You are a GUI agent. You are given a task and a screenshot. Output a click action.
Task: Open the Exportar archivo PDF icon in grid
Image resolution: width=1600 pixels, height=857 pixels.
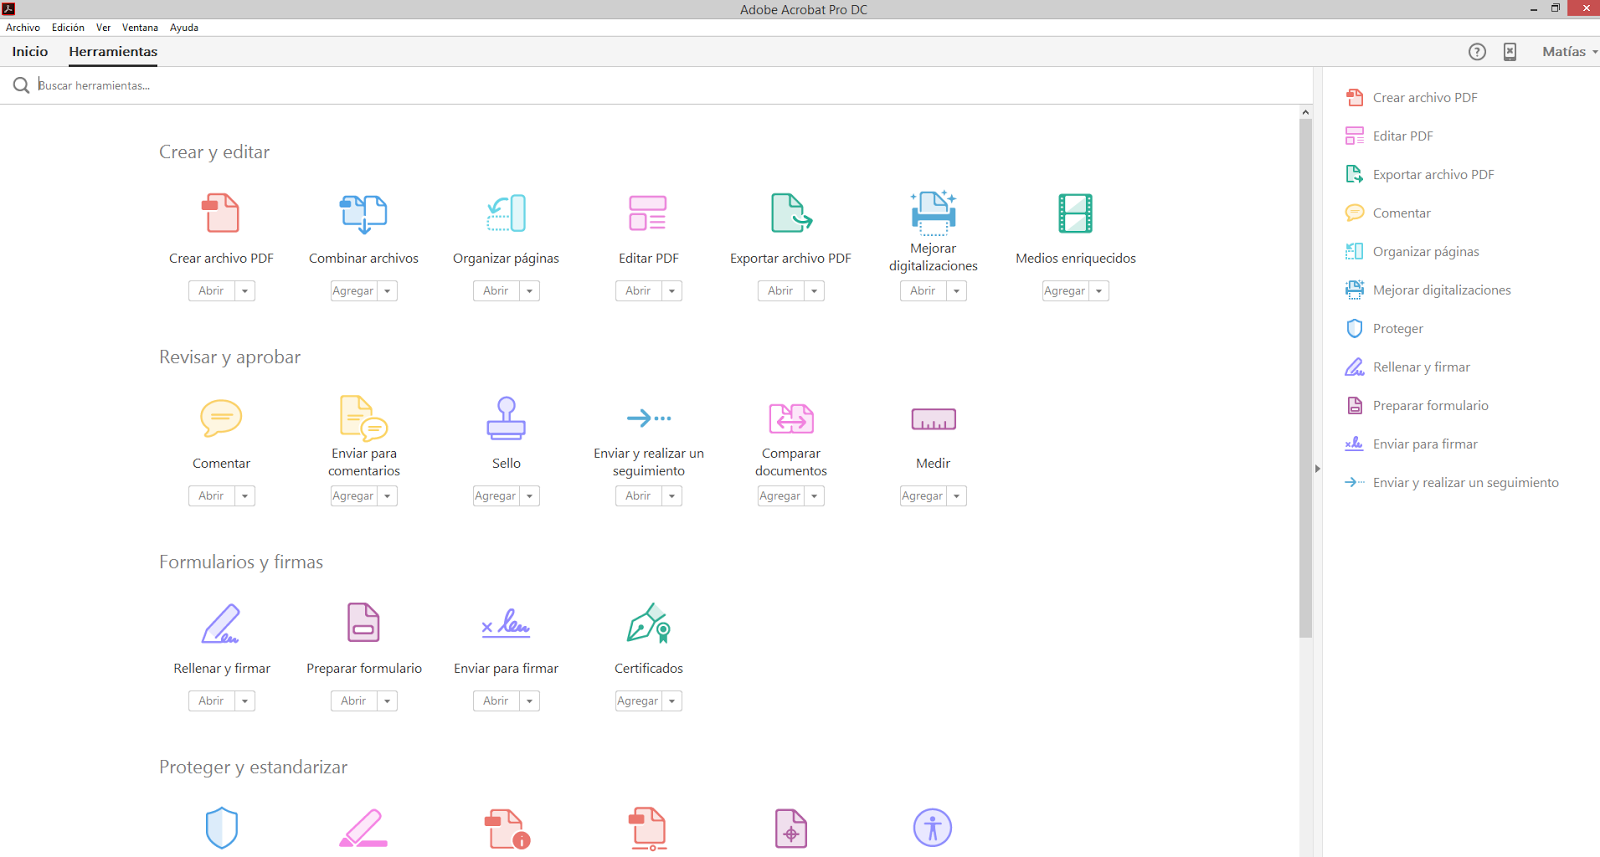coord(791,213)
